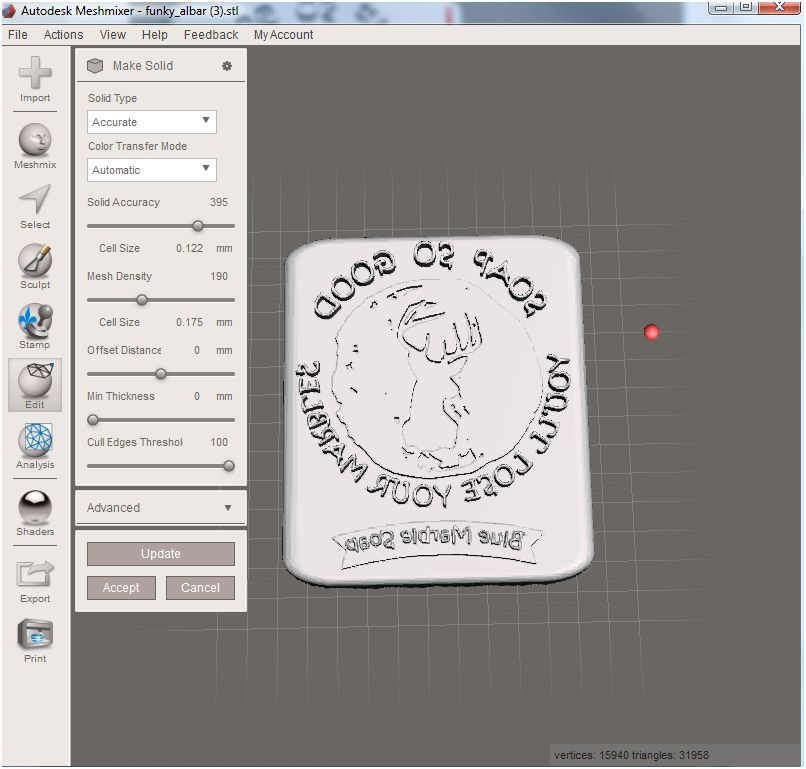Open the Help menu

click(x=155, y=34)
